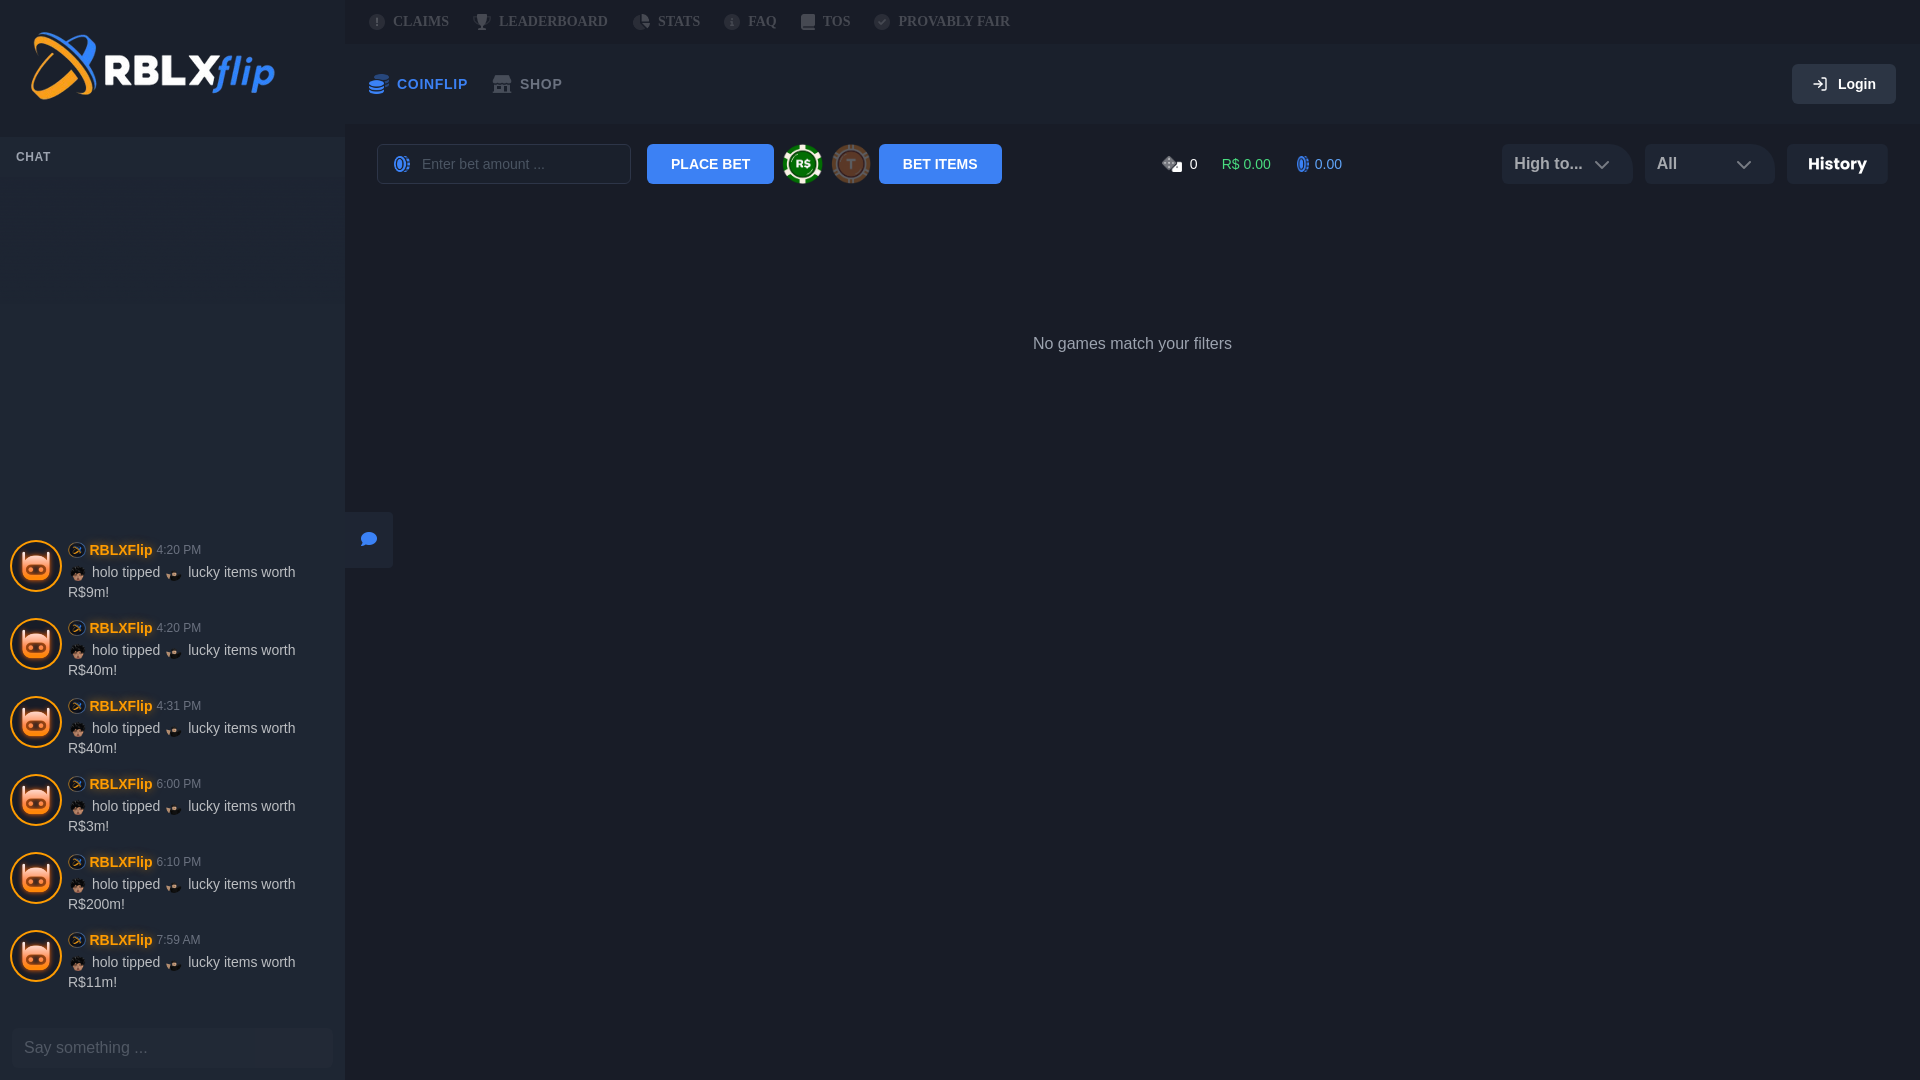Click the Bet Items button
Viewport: 1920px width, 1080px height.
click(x=940, y=164)
